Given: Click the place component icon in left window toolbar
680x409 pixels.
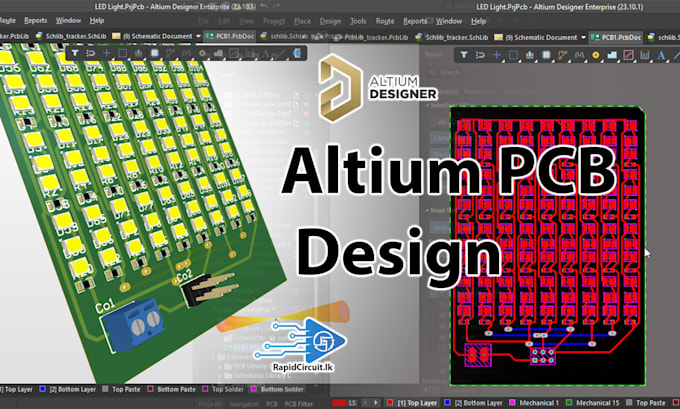Looking at the screenshot, I should 154,53.
